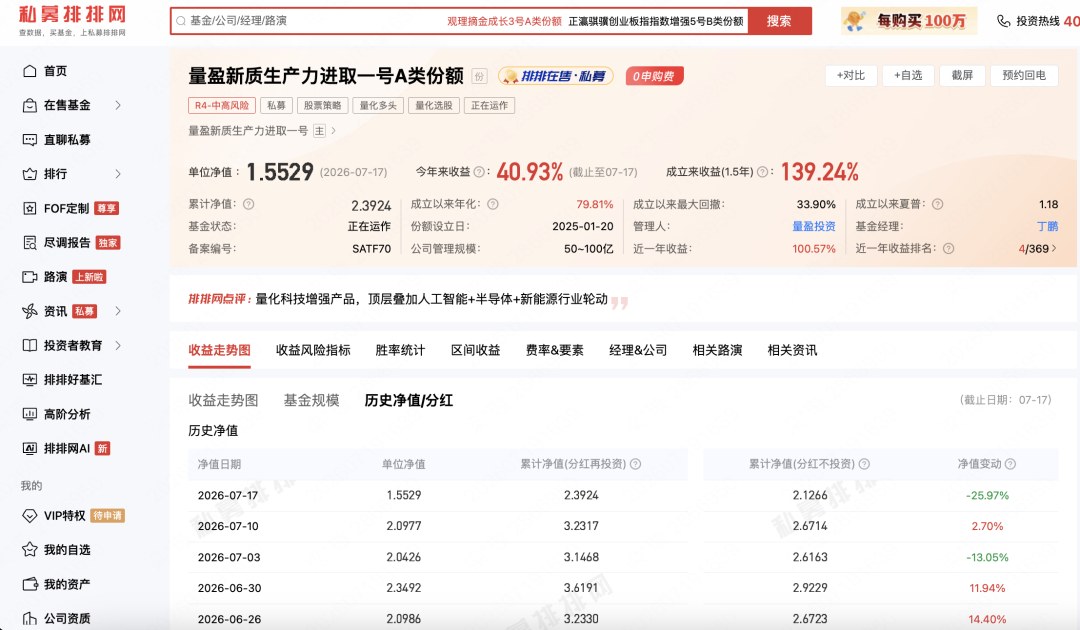This screenshot has width=1080, height=630.
Task: Click help icon beside 成立以来年化
Action: [492, 204]
